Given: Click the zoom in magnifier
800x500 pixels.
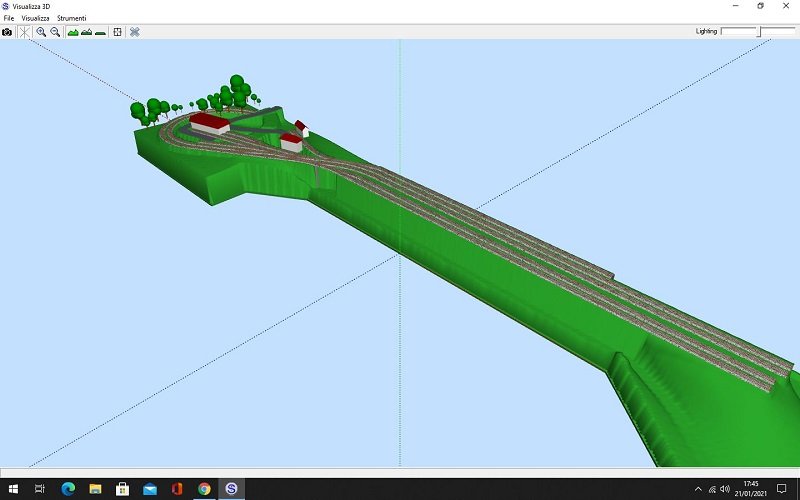Looking at the screenshot, I should (41, 32).
